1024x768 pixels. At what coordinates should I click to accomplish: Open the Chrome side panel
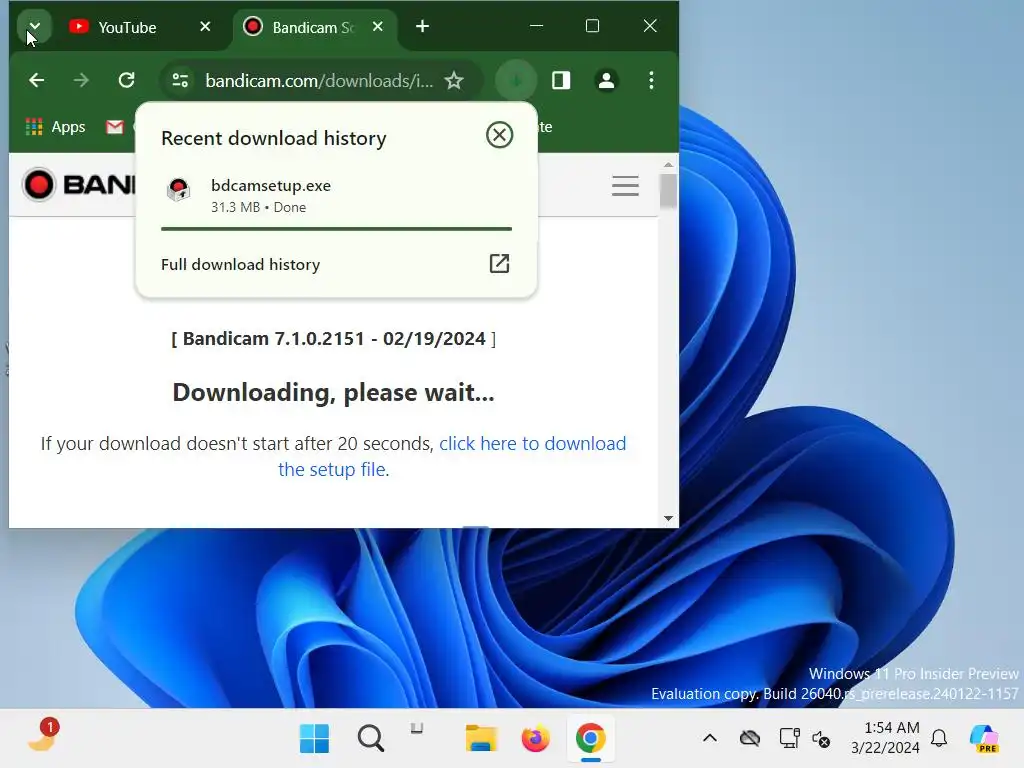coord(561,80)
